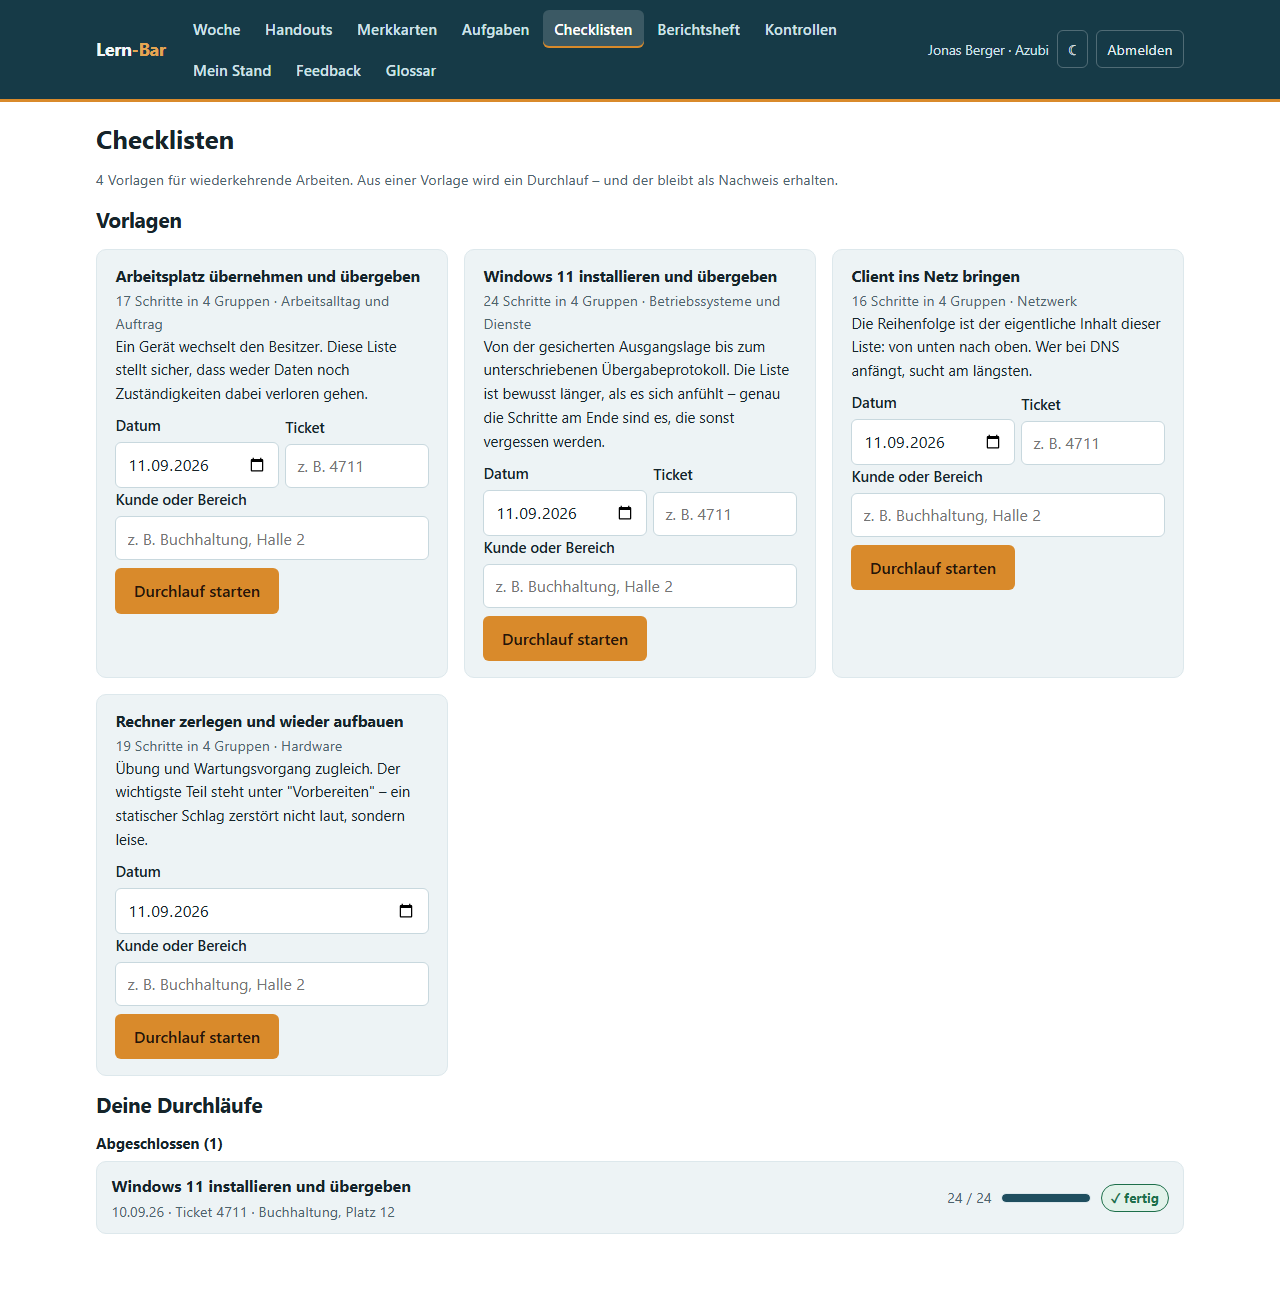
Task: Click the Abmelden button
Action: 1140,49
